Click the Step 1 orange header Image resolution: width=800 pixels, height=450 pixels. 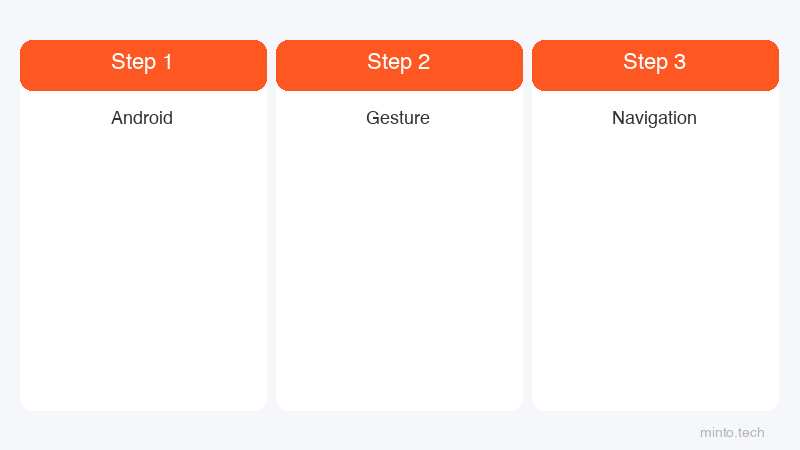(143, 65)
